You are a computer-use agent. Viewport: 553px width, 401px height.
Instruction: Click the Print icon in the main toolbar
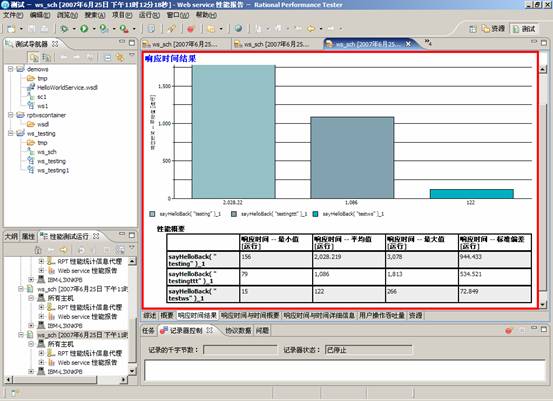(44, 29)
